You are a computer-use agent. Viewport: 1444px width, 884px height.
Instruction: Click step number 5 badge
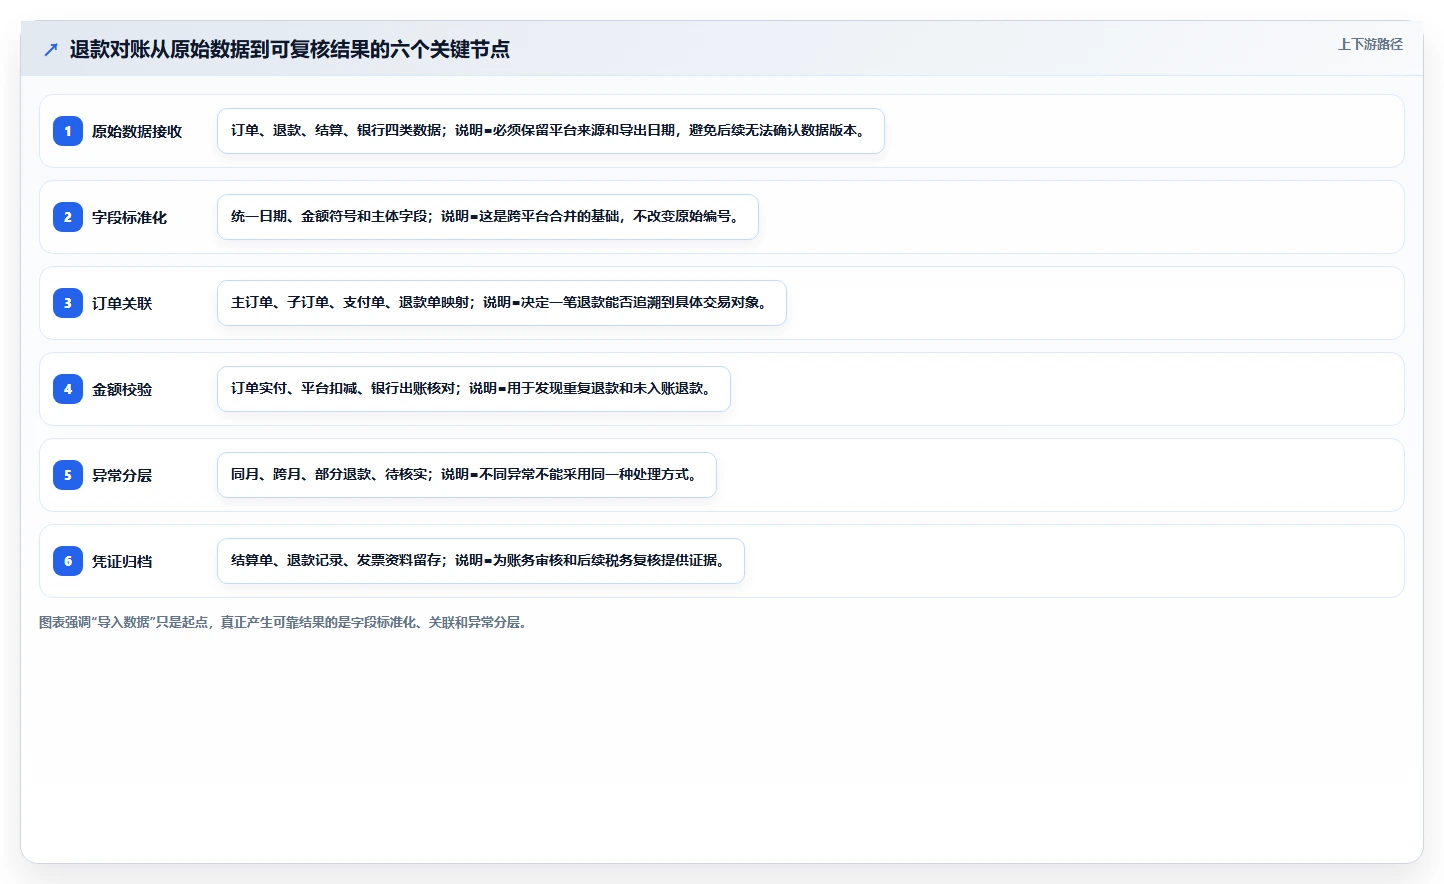click(68, 475)
